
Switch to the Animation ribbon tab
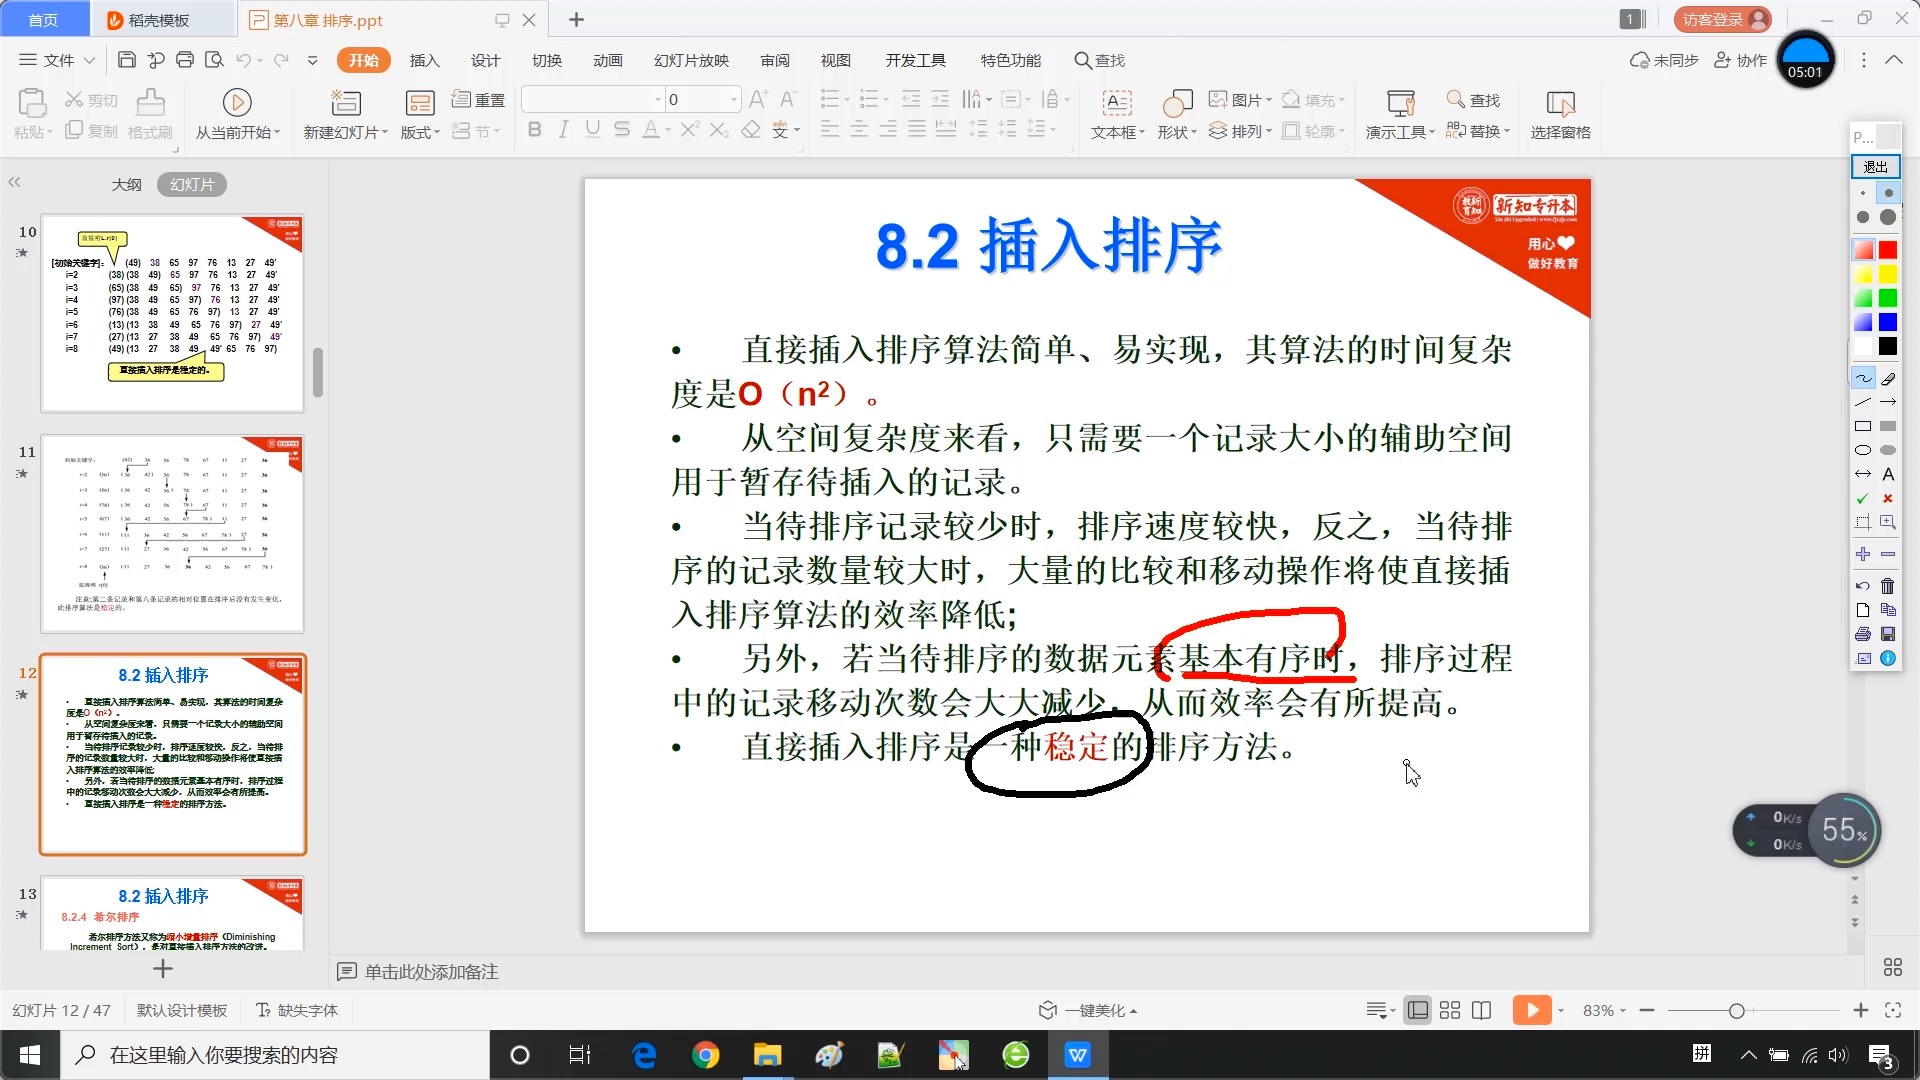(x=607, y=60)
